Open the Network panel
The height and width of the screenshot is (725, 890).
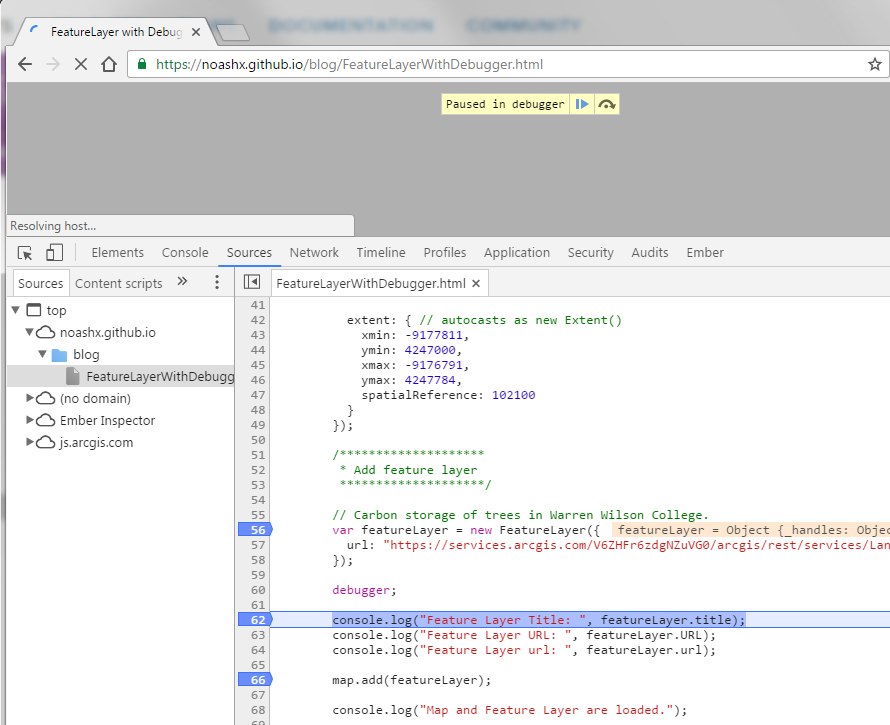(314, 253)
